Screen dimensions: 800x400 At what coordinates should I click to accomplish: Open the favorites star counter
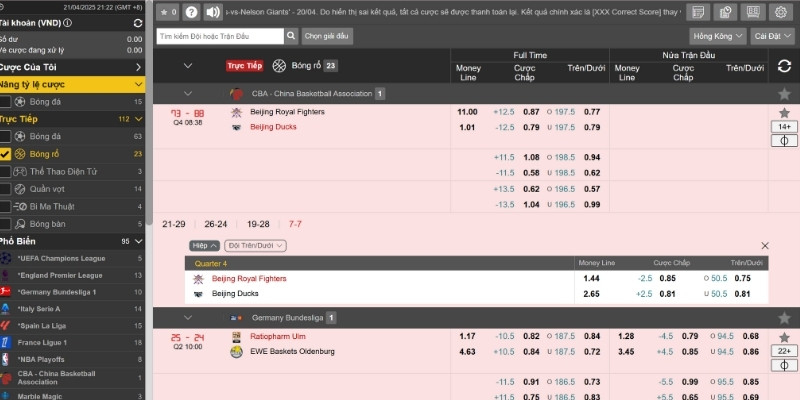pos(167,12)
